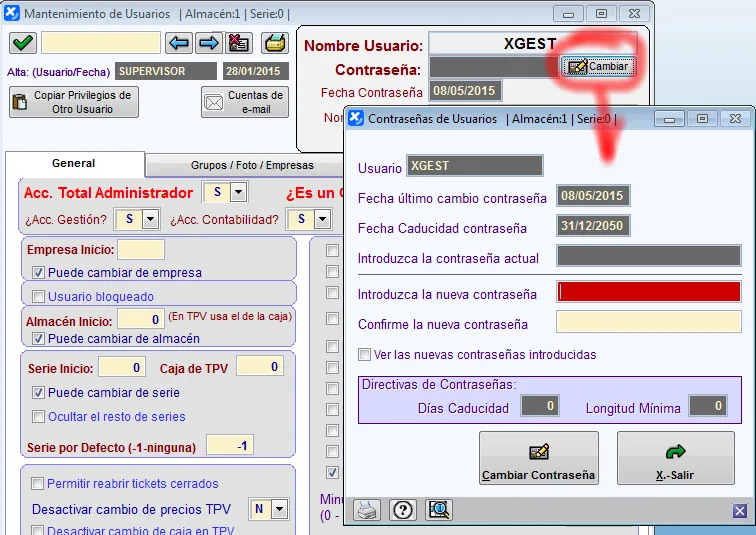Enable Ver las nuevas contraseñas introducidas

[x=365, y=355]
